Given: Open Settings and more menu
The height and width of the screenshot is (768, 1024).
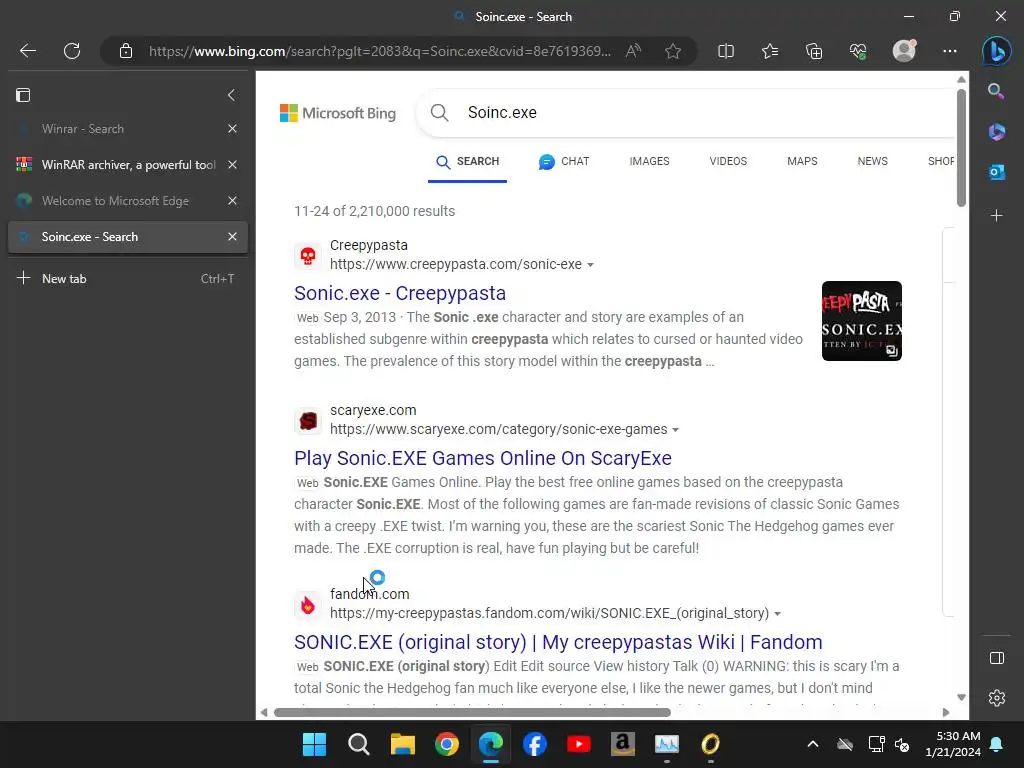Looking at the screenshot, I should tap(950, 51).
